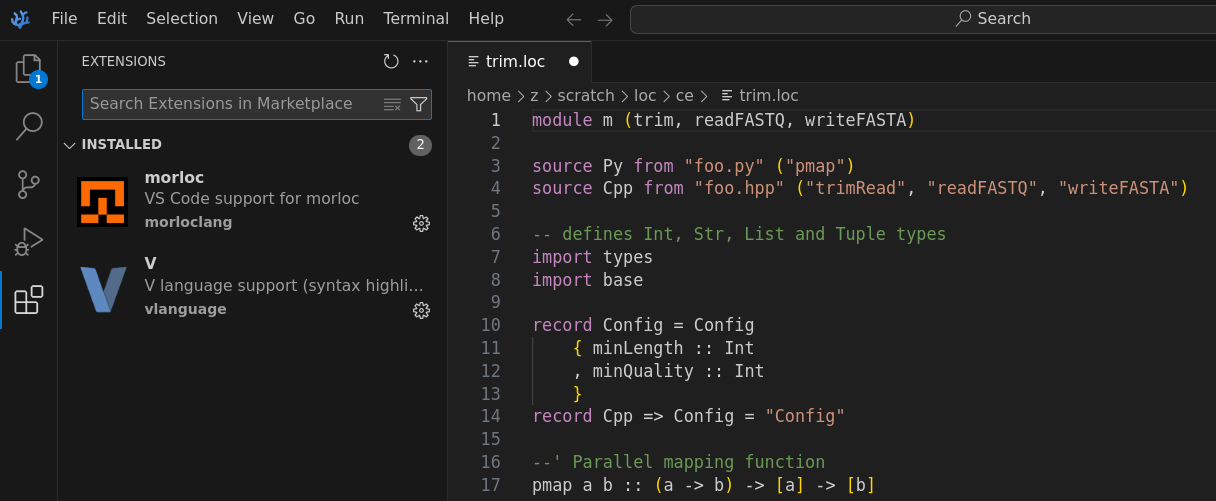This screenshot has width=1216, height=501.
Task: Click 'import types' on line 7
Action: 592,257
